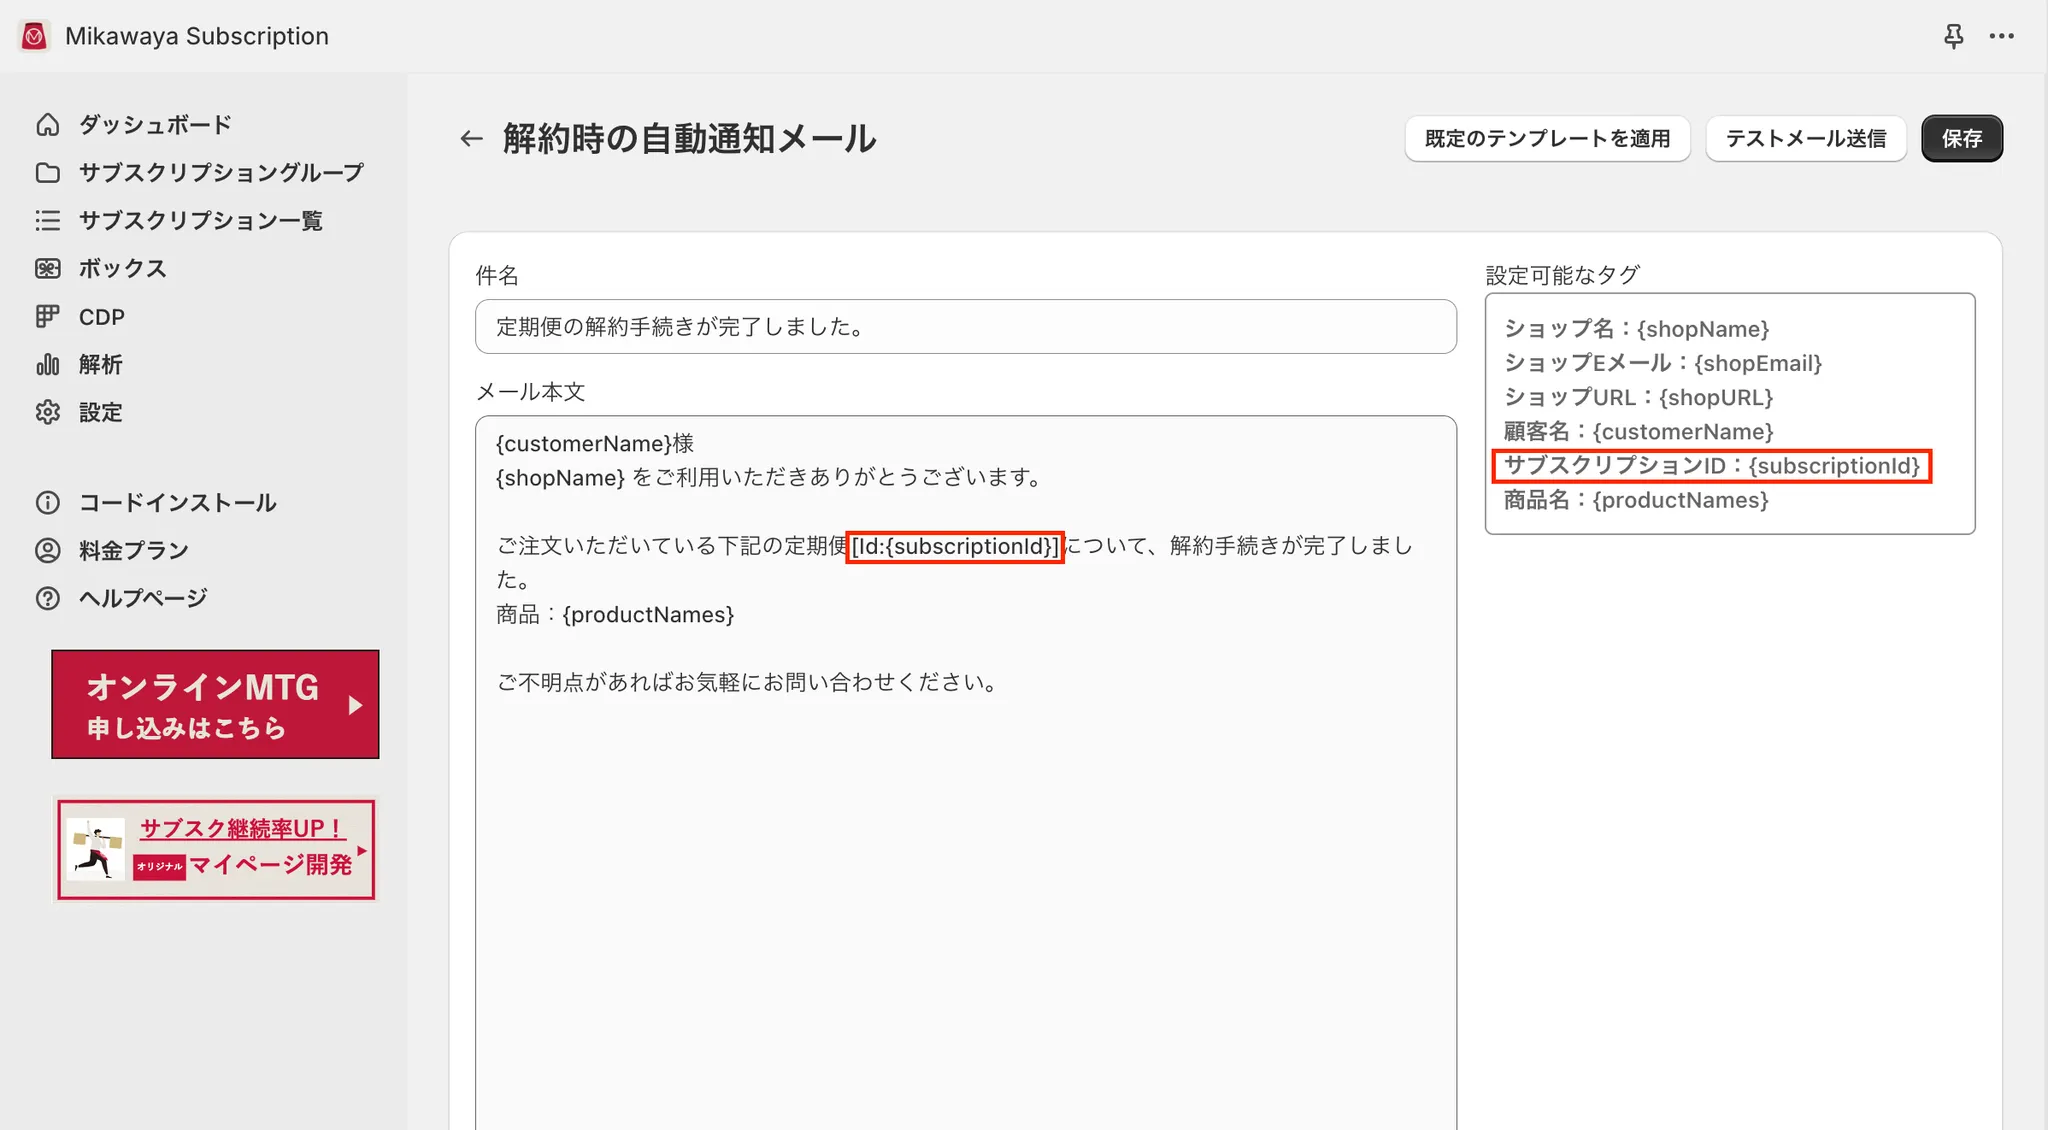Open ヘルプページ menu item
Screen dimensions: 2048x1130
[x=142, y=598]
